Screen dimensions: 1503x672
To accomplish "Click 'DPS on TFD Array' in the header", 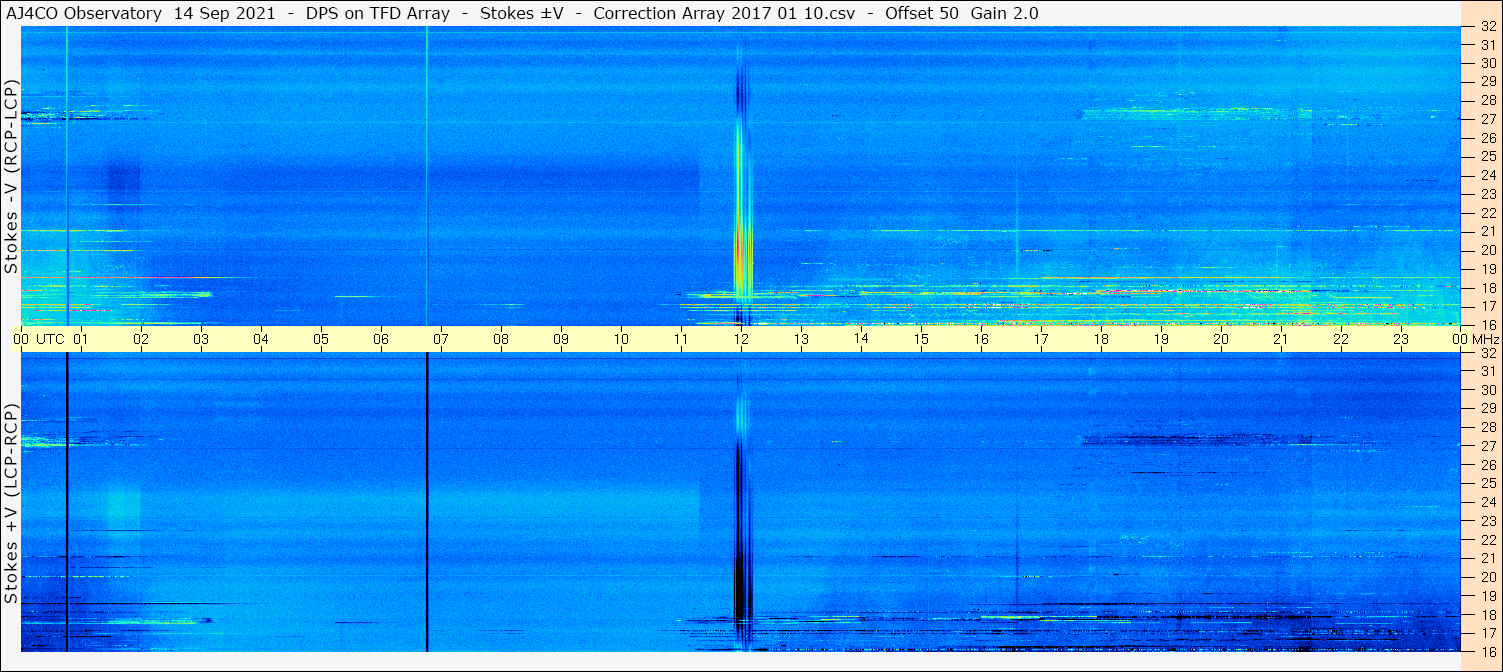I will [x=377, y=13].
